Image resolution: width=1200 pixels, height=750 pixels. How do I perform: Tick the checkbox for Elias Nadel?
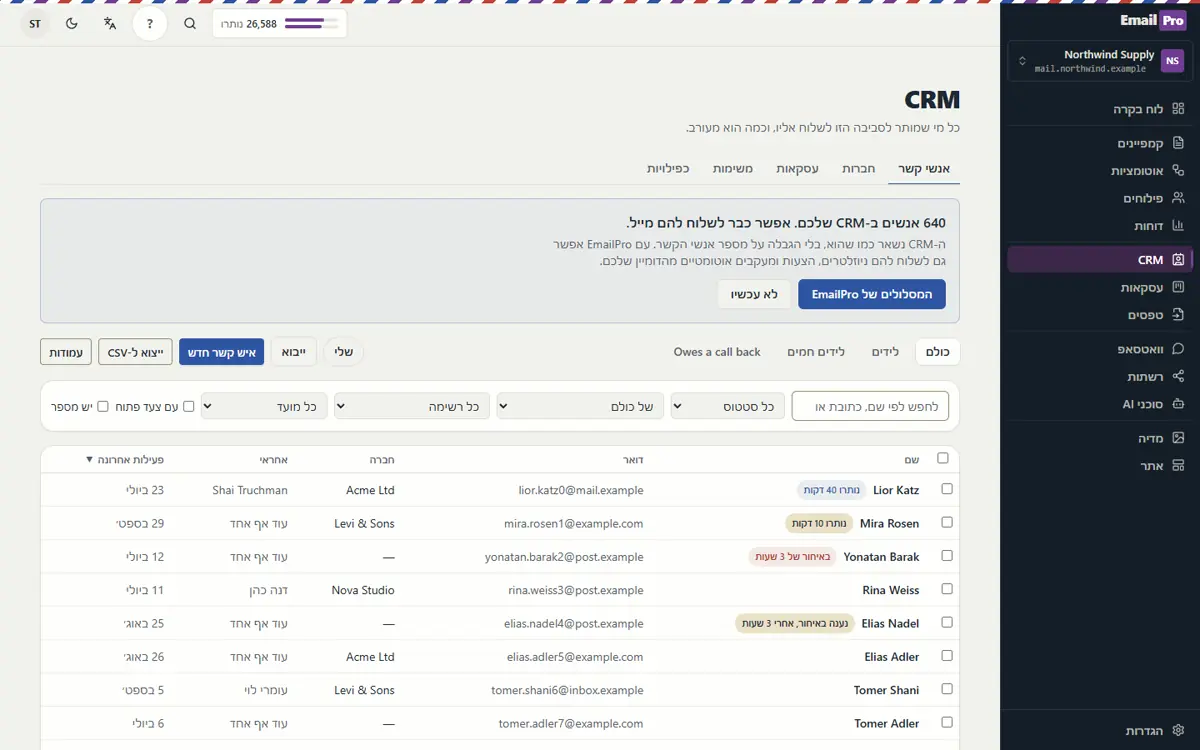pyautogui.click(x=947, y=622)
